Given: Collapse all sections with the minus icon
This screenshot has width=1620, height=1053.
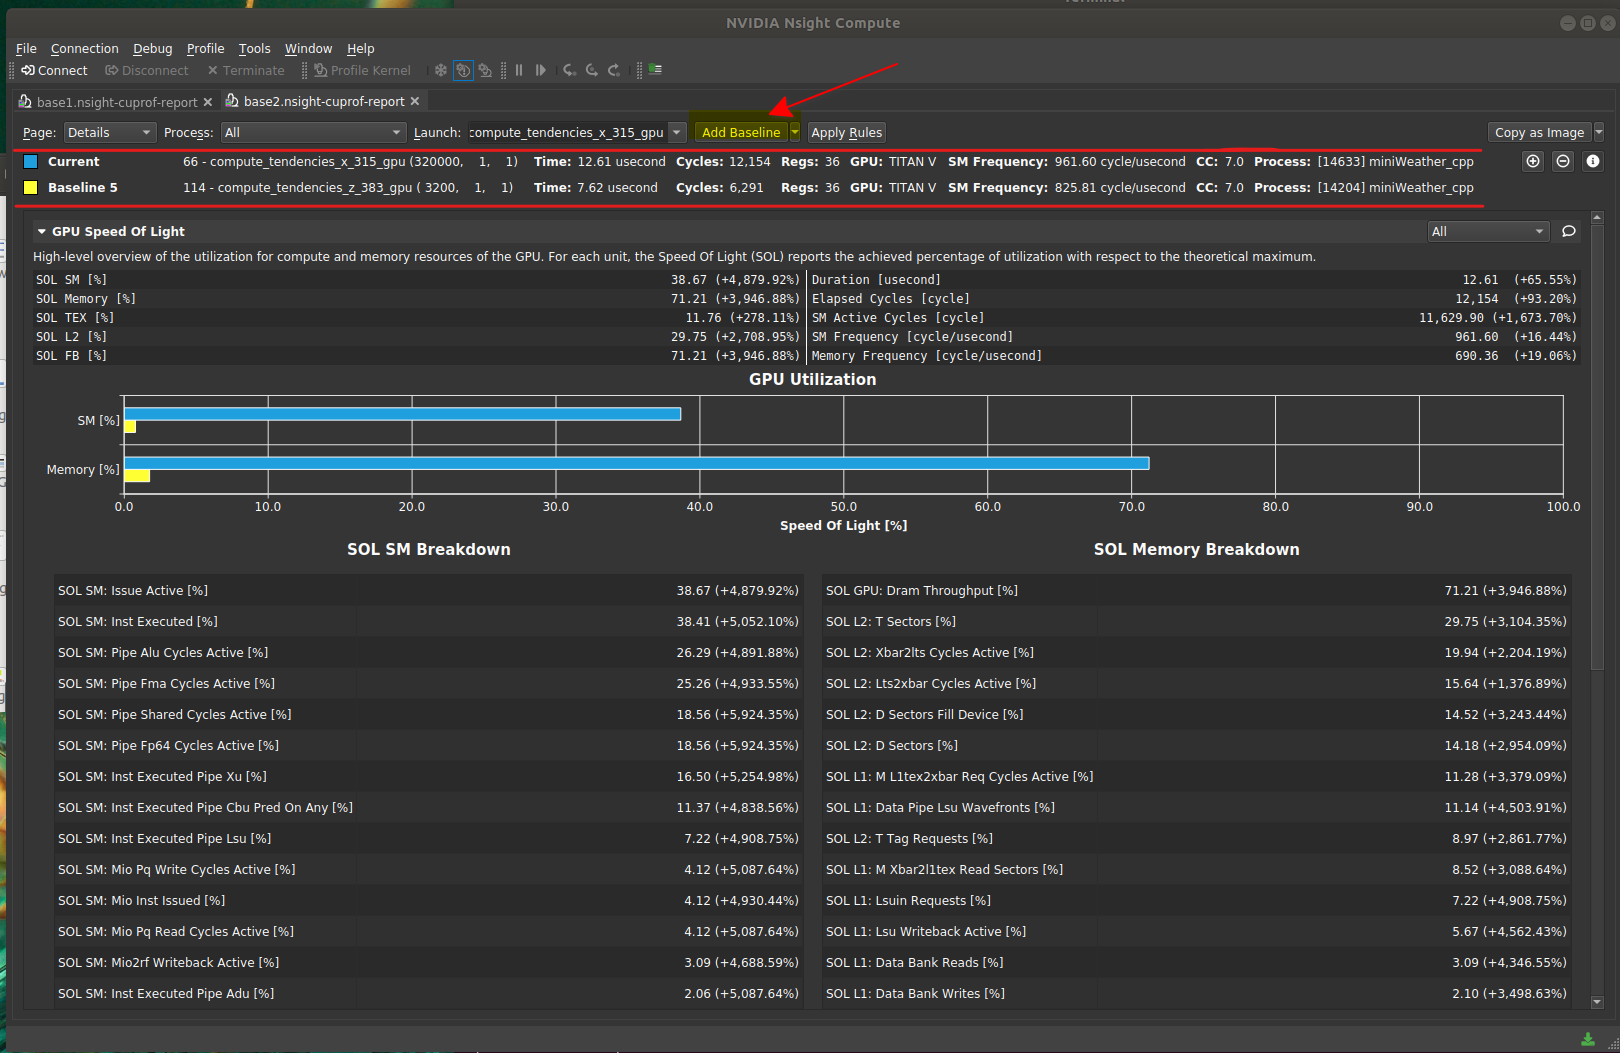Looking at the screenshot, I should (x=1563, y=161).
